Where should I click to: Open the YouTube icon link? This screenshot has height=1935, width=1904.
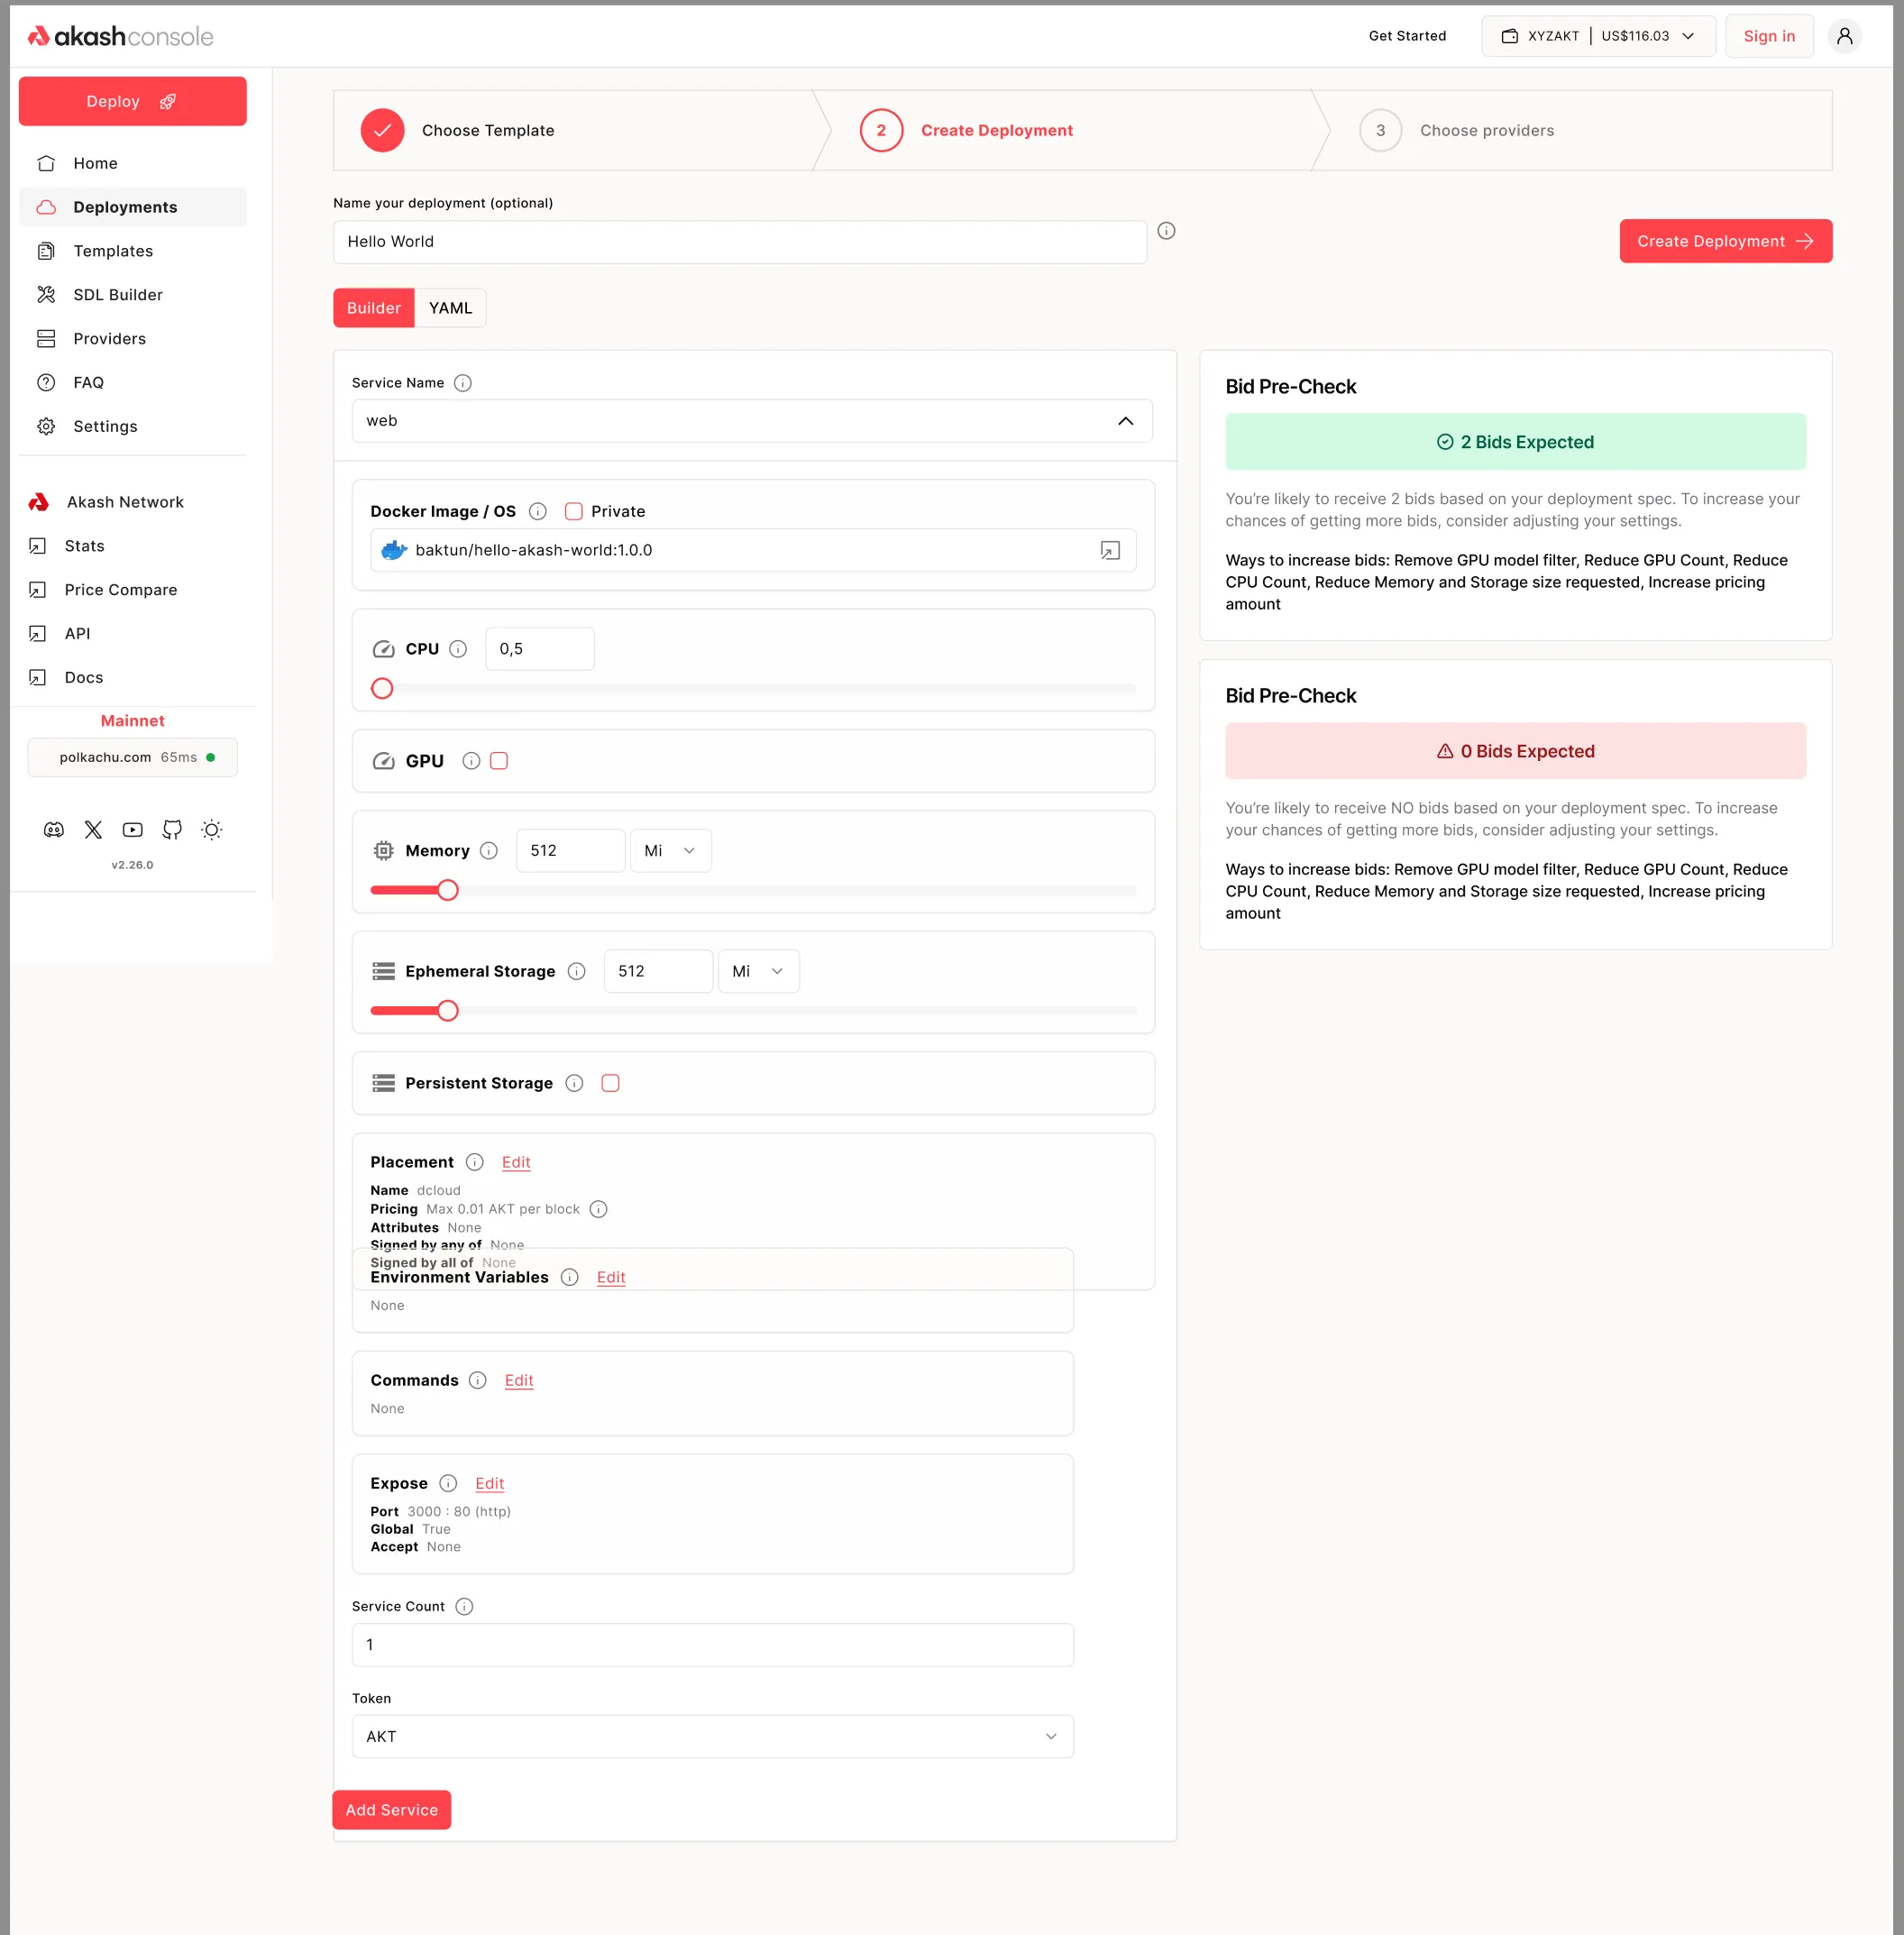click(x=133, y=830)
